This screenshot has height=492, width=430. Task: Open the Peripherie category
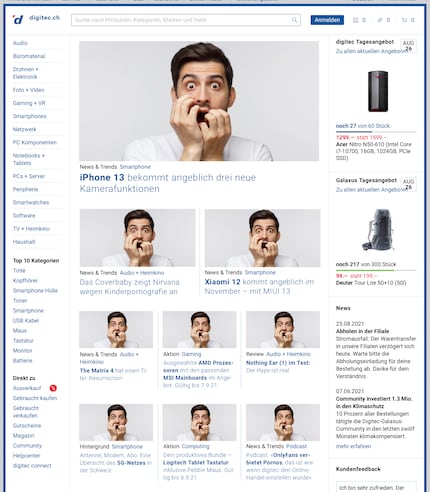pos(25,189)
